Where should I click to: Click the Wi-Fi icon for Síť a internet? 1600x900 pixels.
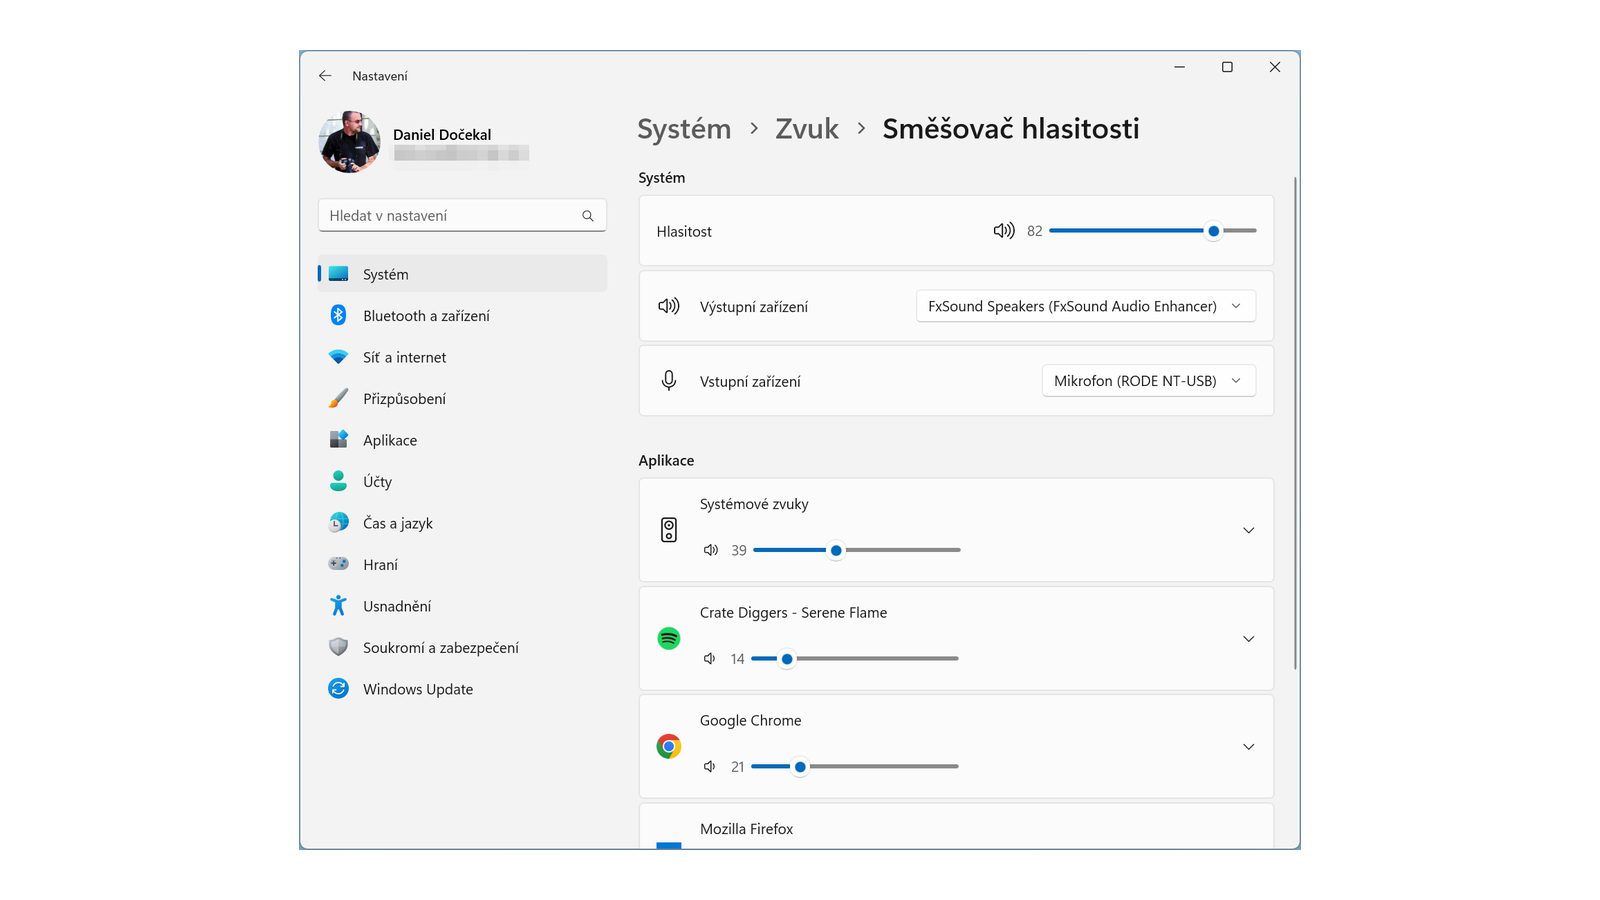338,357
